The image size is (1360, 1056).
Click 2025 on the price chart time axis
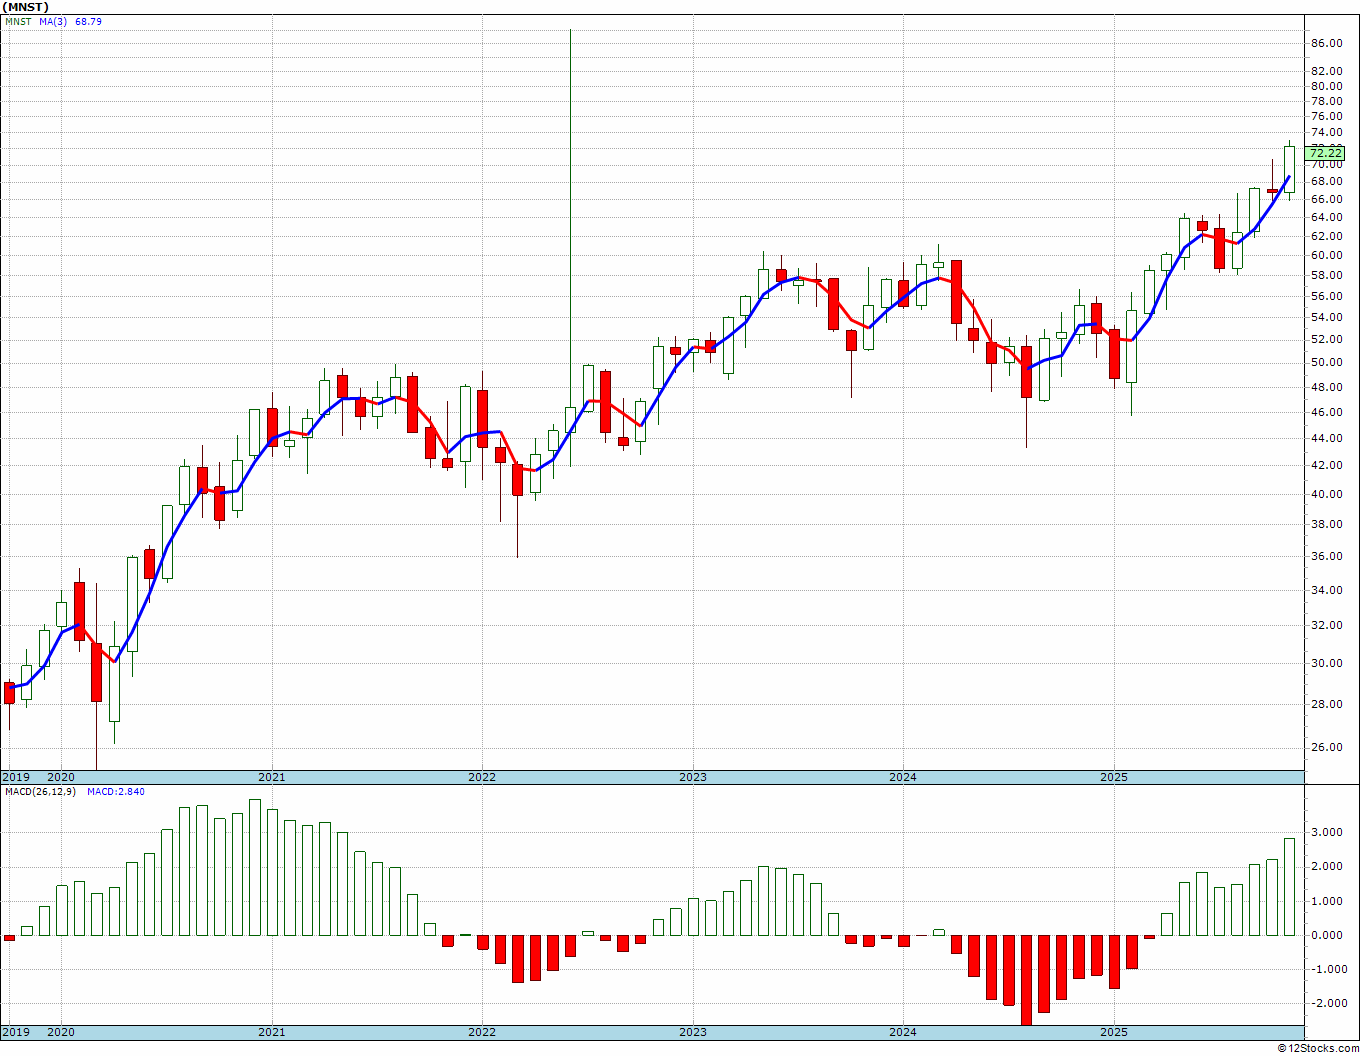click(x=1114, y=777)
